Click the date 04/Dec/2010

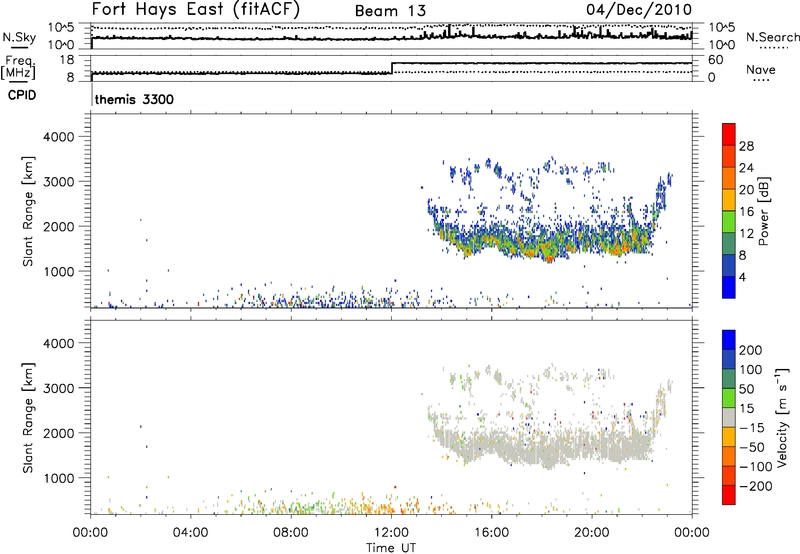point(639,10)
